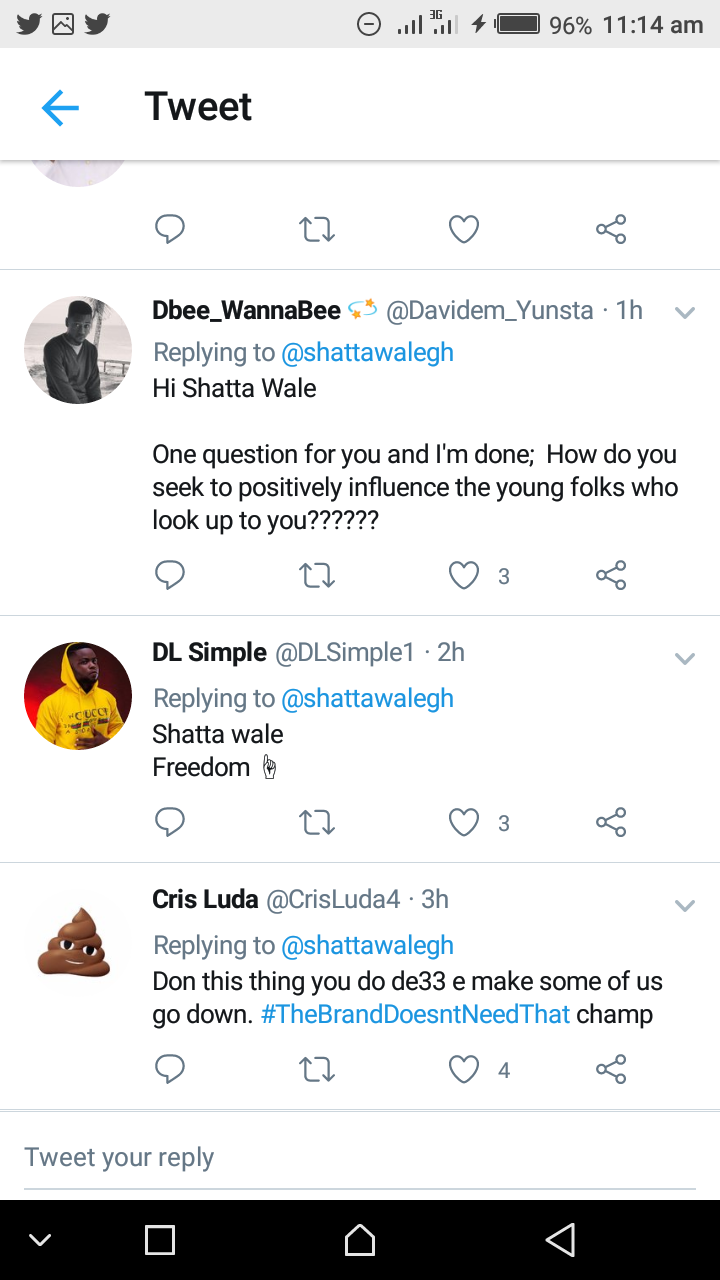This screenshot has width=720, height=1280.
Task: Share Dbee_WannaBee's tweet
Action: click(x=610, y=575)
